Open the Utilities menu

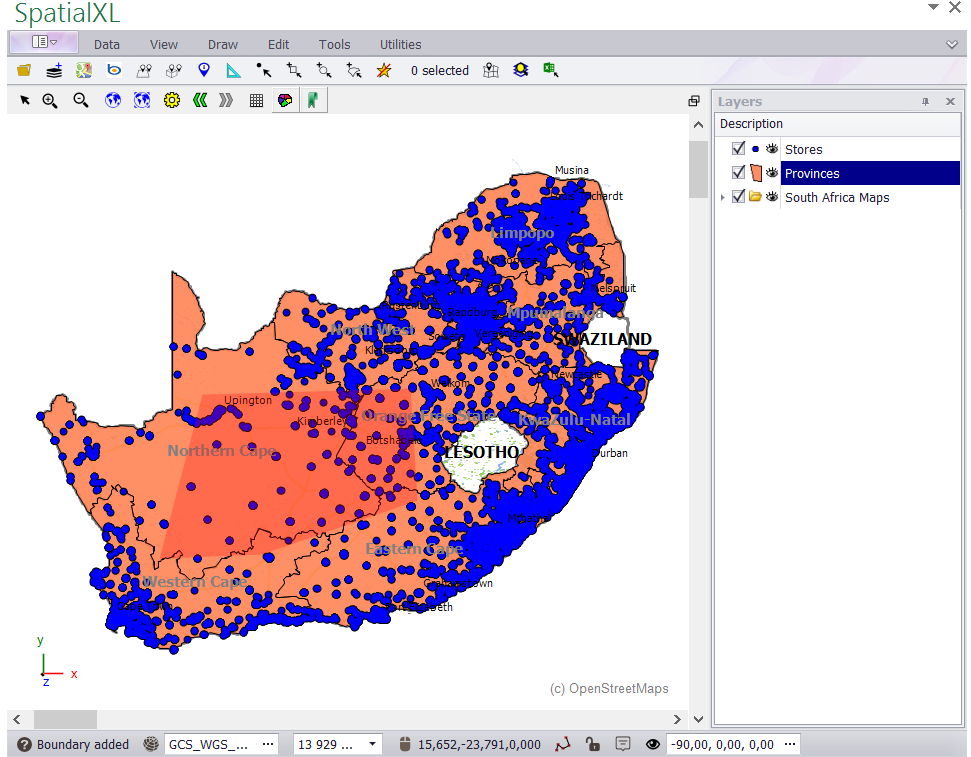point(400,44)
